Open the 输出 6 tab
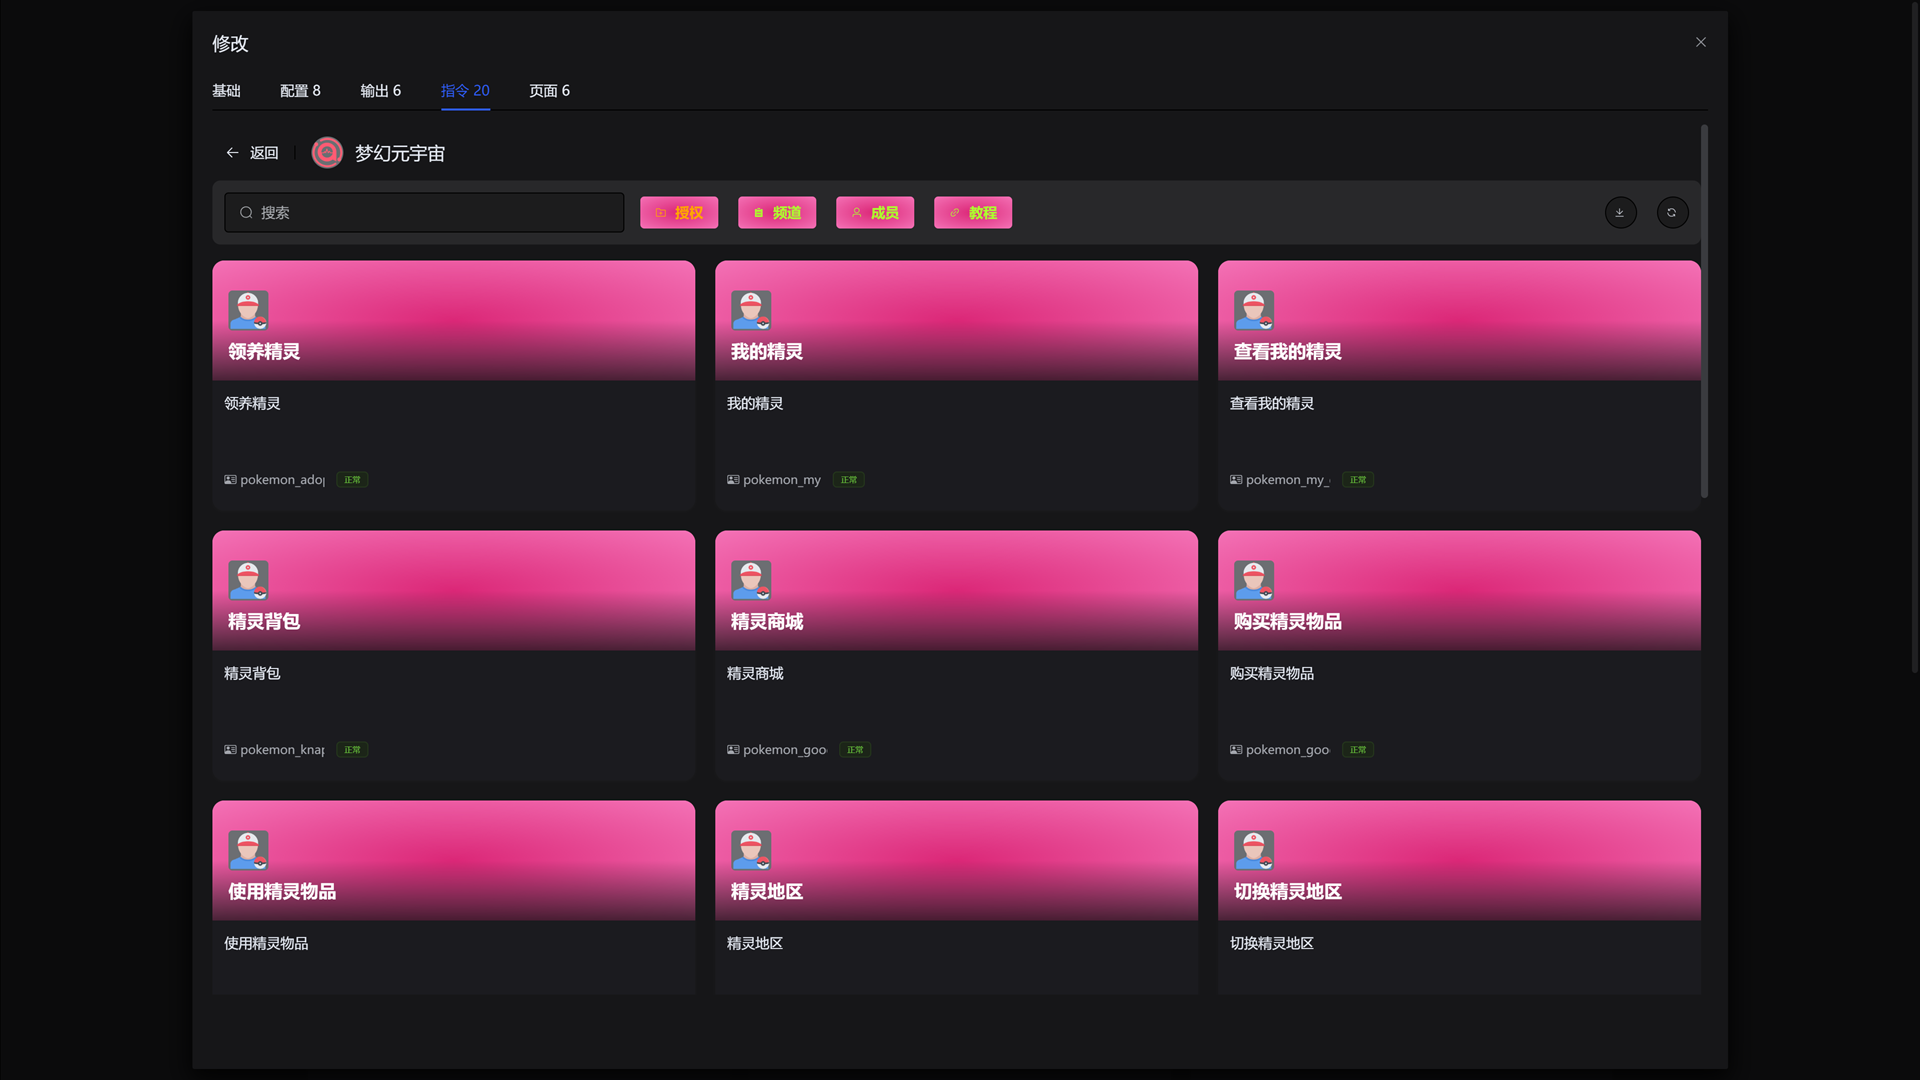The image size is (1920, 1080). click(380, 91)
